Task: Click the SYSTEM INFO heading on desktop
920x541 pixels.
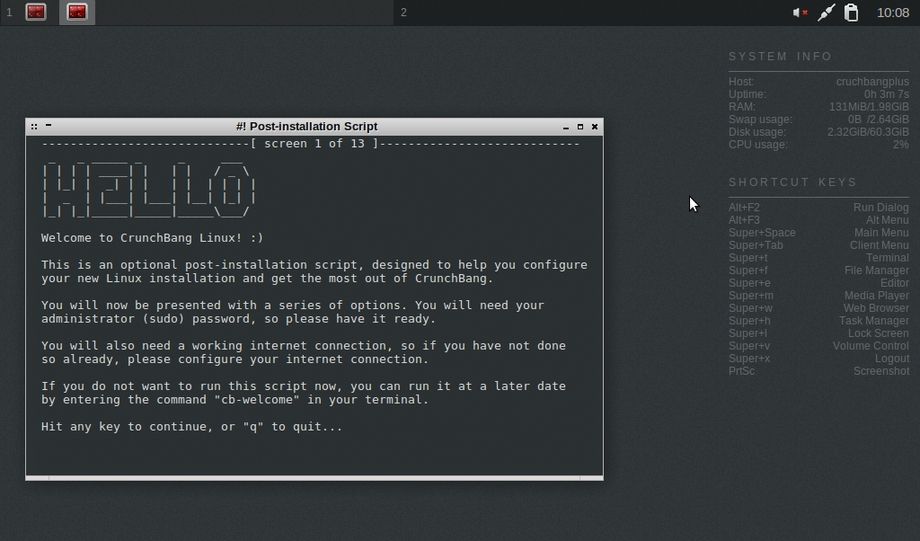Action: click(x=780, y=56)
